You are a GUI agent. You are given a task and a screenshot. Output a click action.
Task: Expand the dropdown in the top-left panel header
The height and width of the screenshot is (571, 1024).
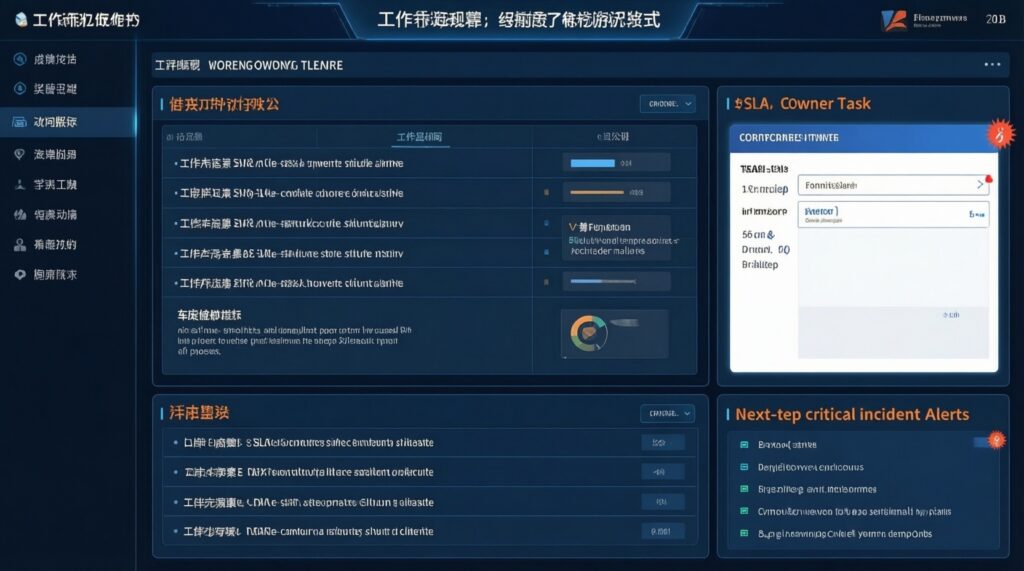pyautogui.click(x=667, y=104)
